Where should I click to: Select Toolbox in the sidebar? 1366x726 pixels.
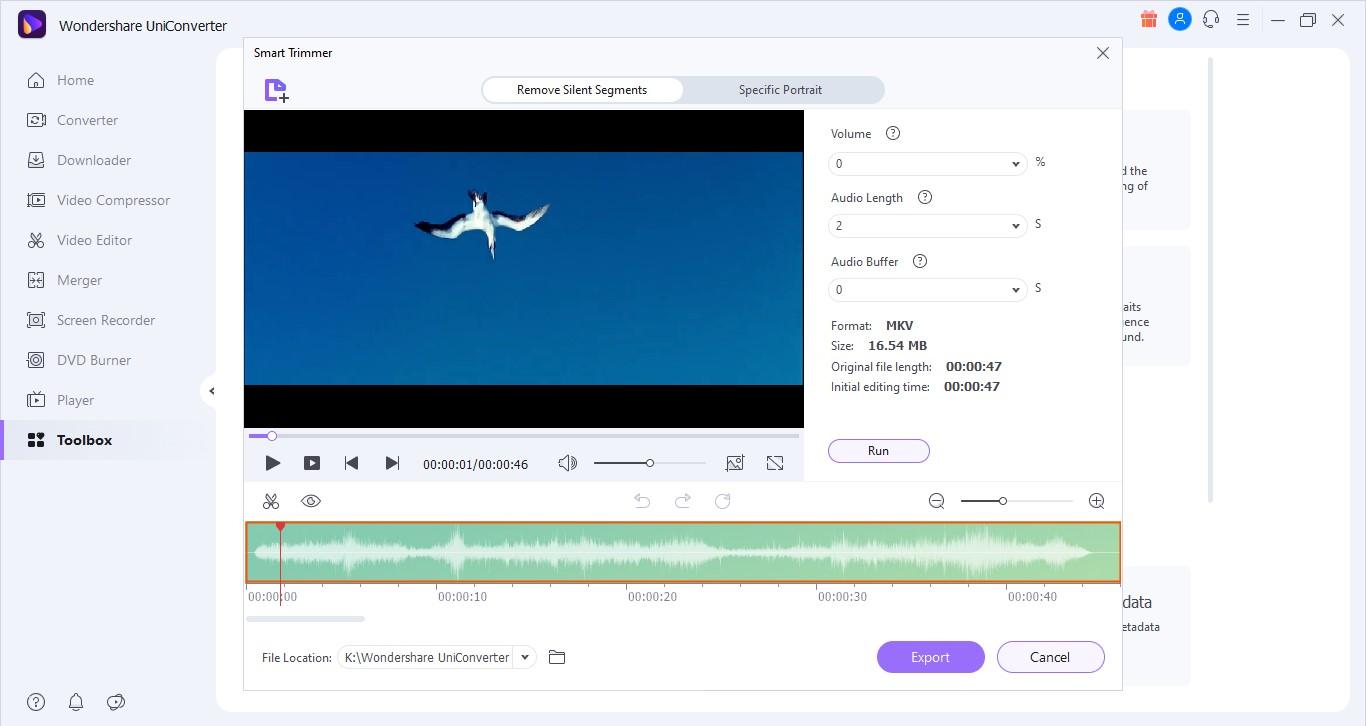[x=84, y=440]
